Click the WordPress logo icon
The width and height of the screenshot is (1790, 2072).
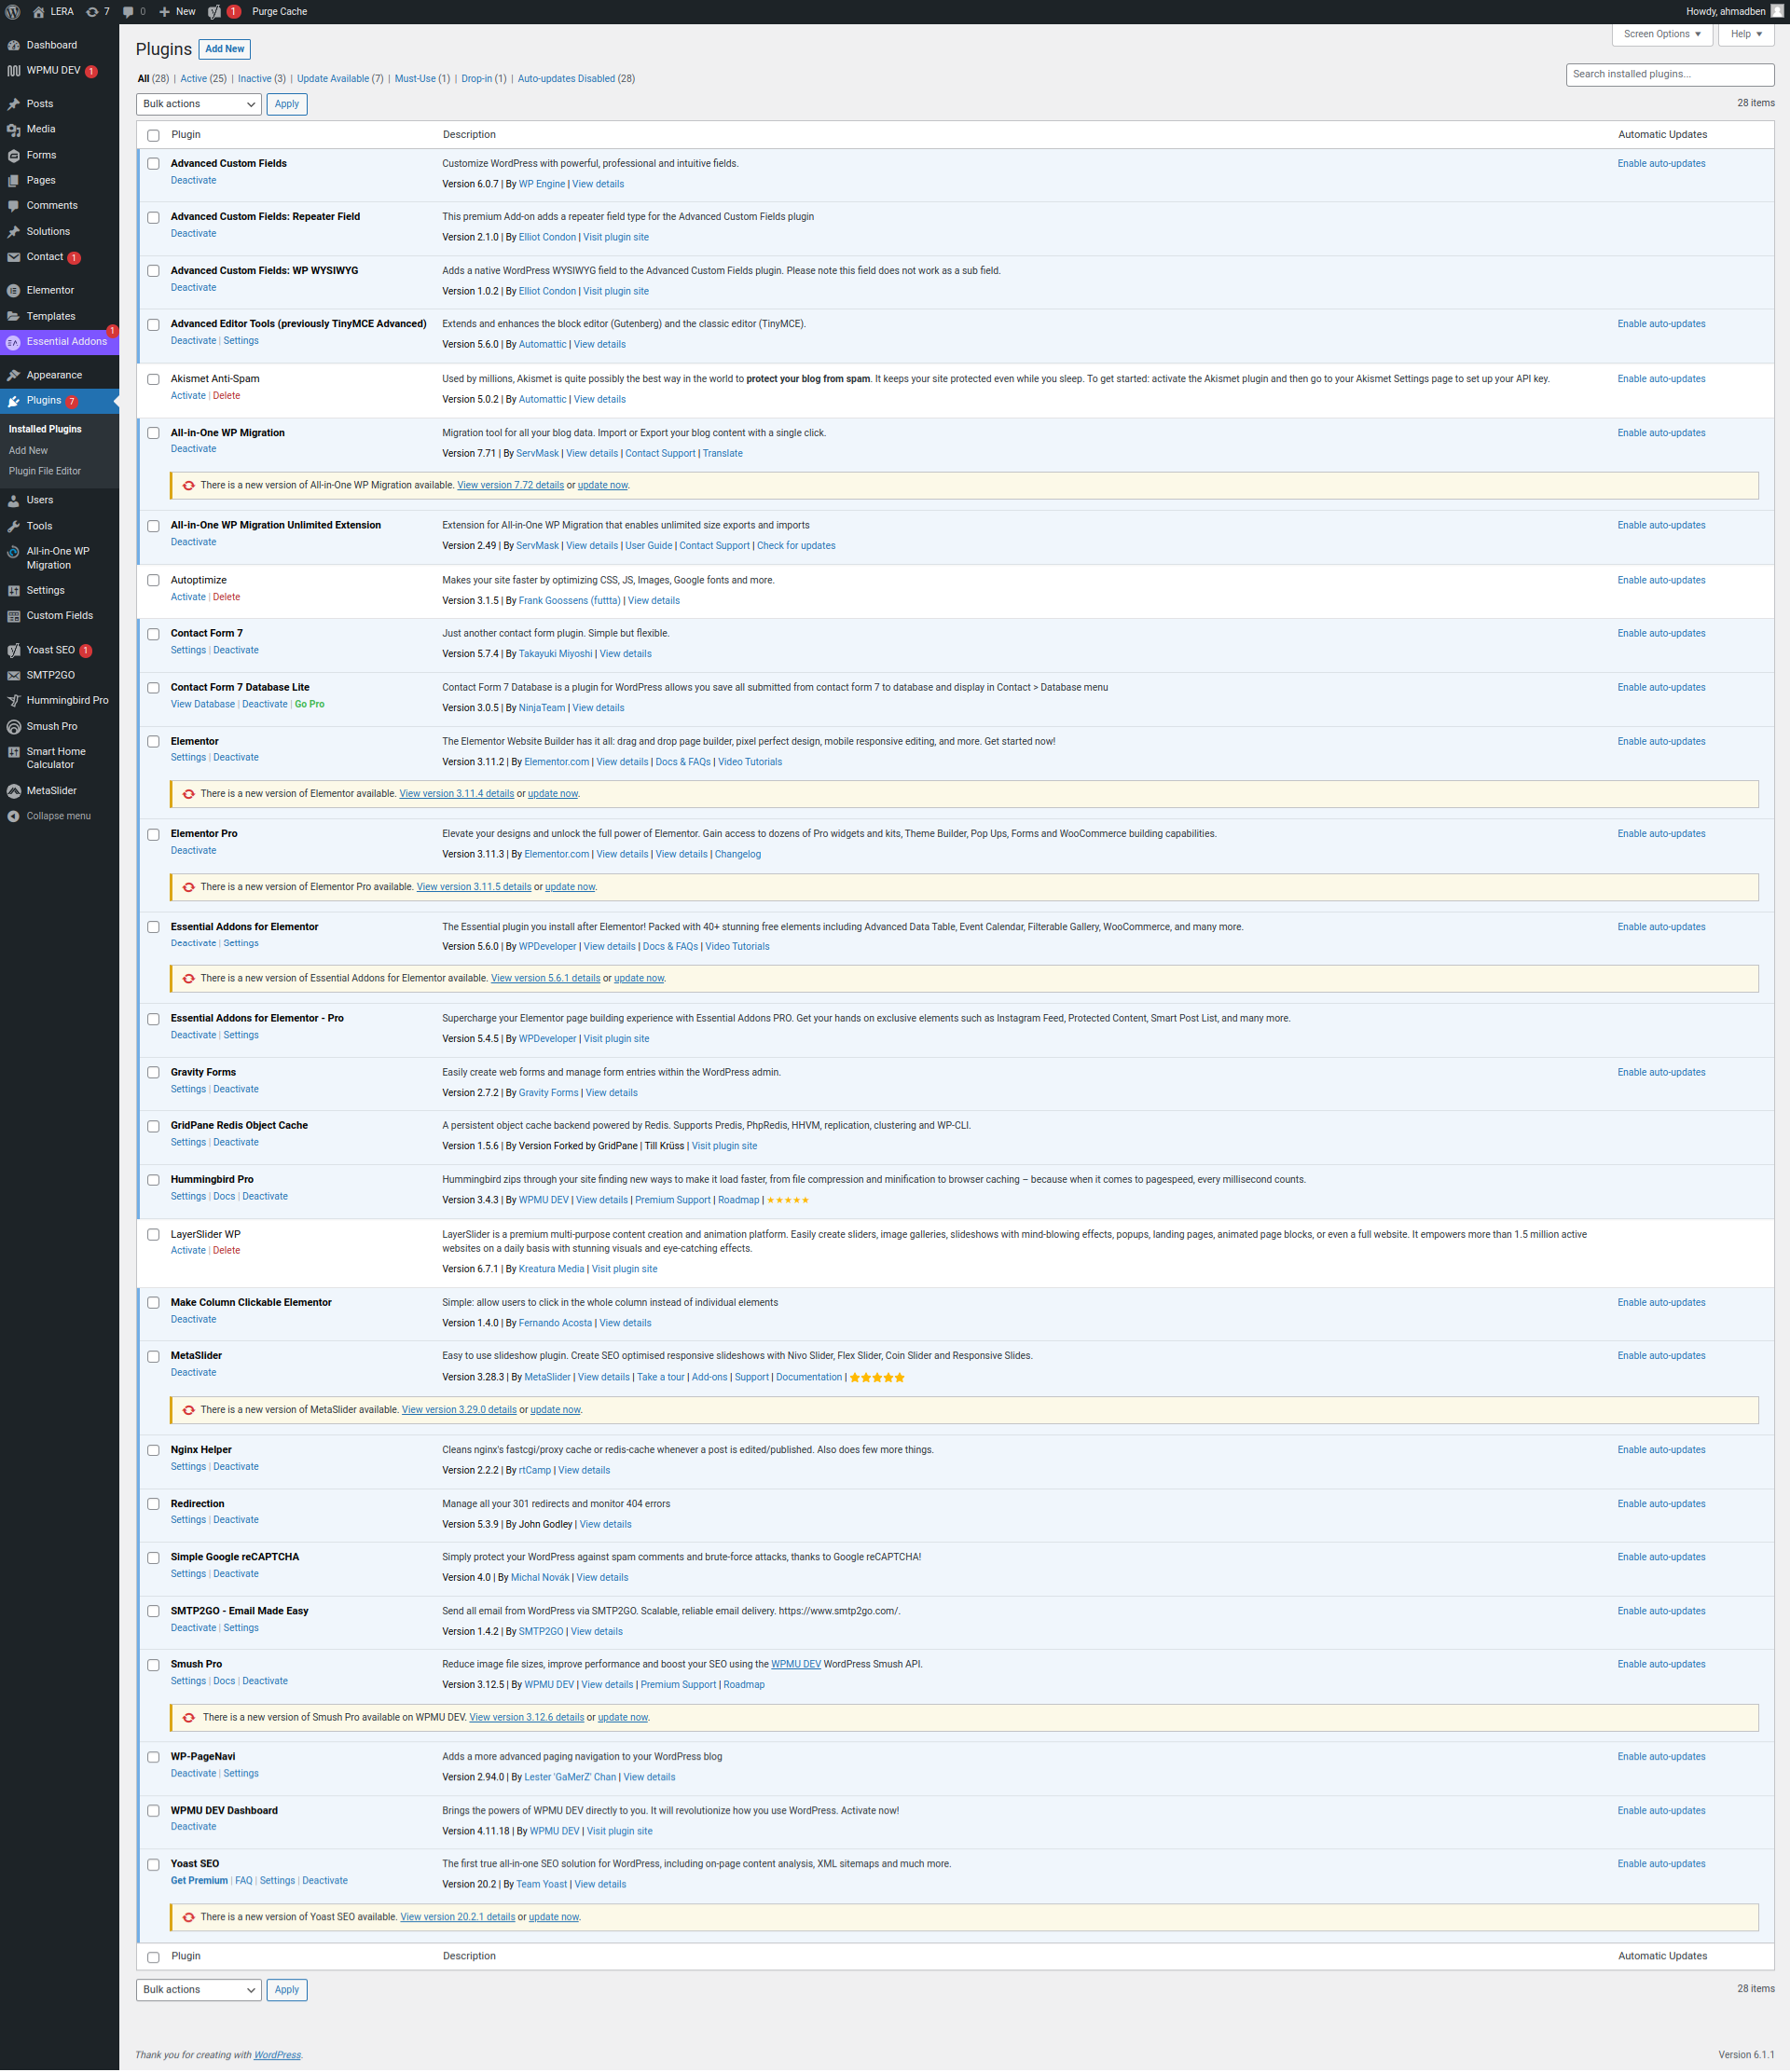pos(13,12)
